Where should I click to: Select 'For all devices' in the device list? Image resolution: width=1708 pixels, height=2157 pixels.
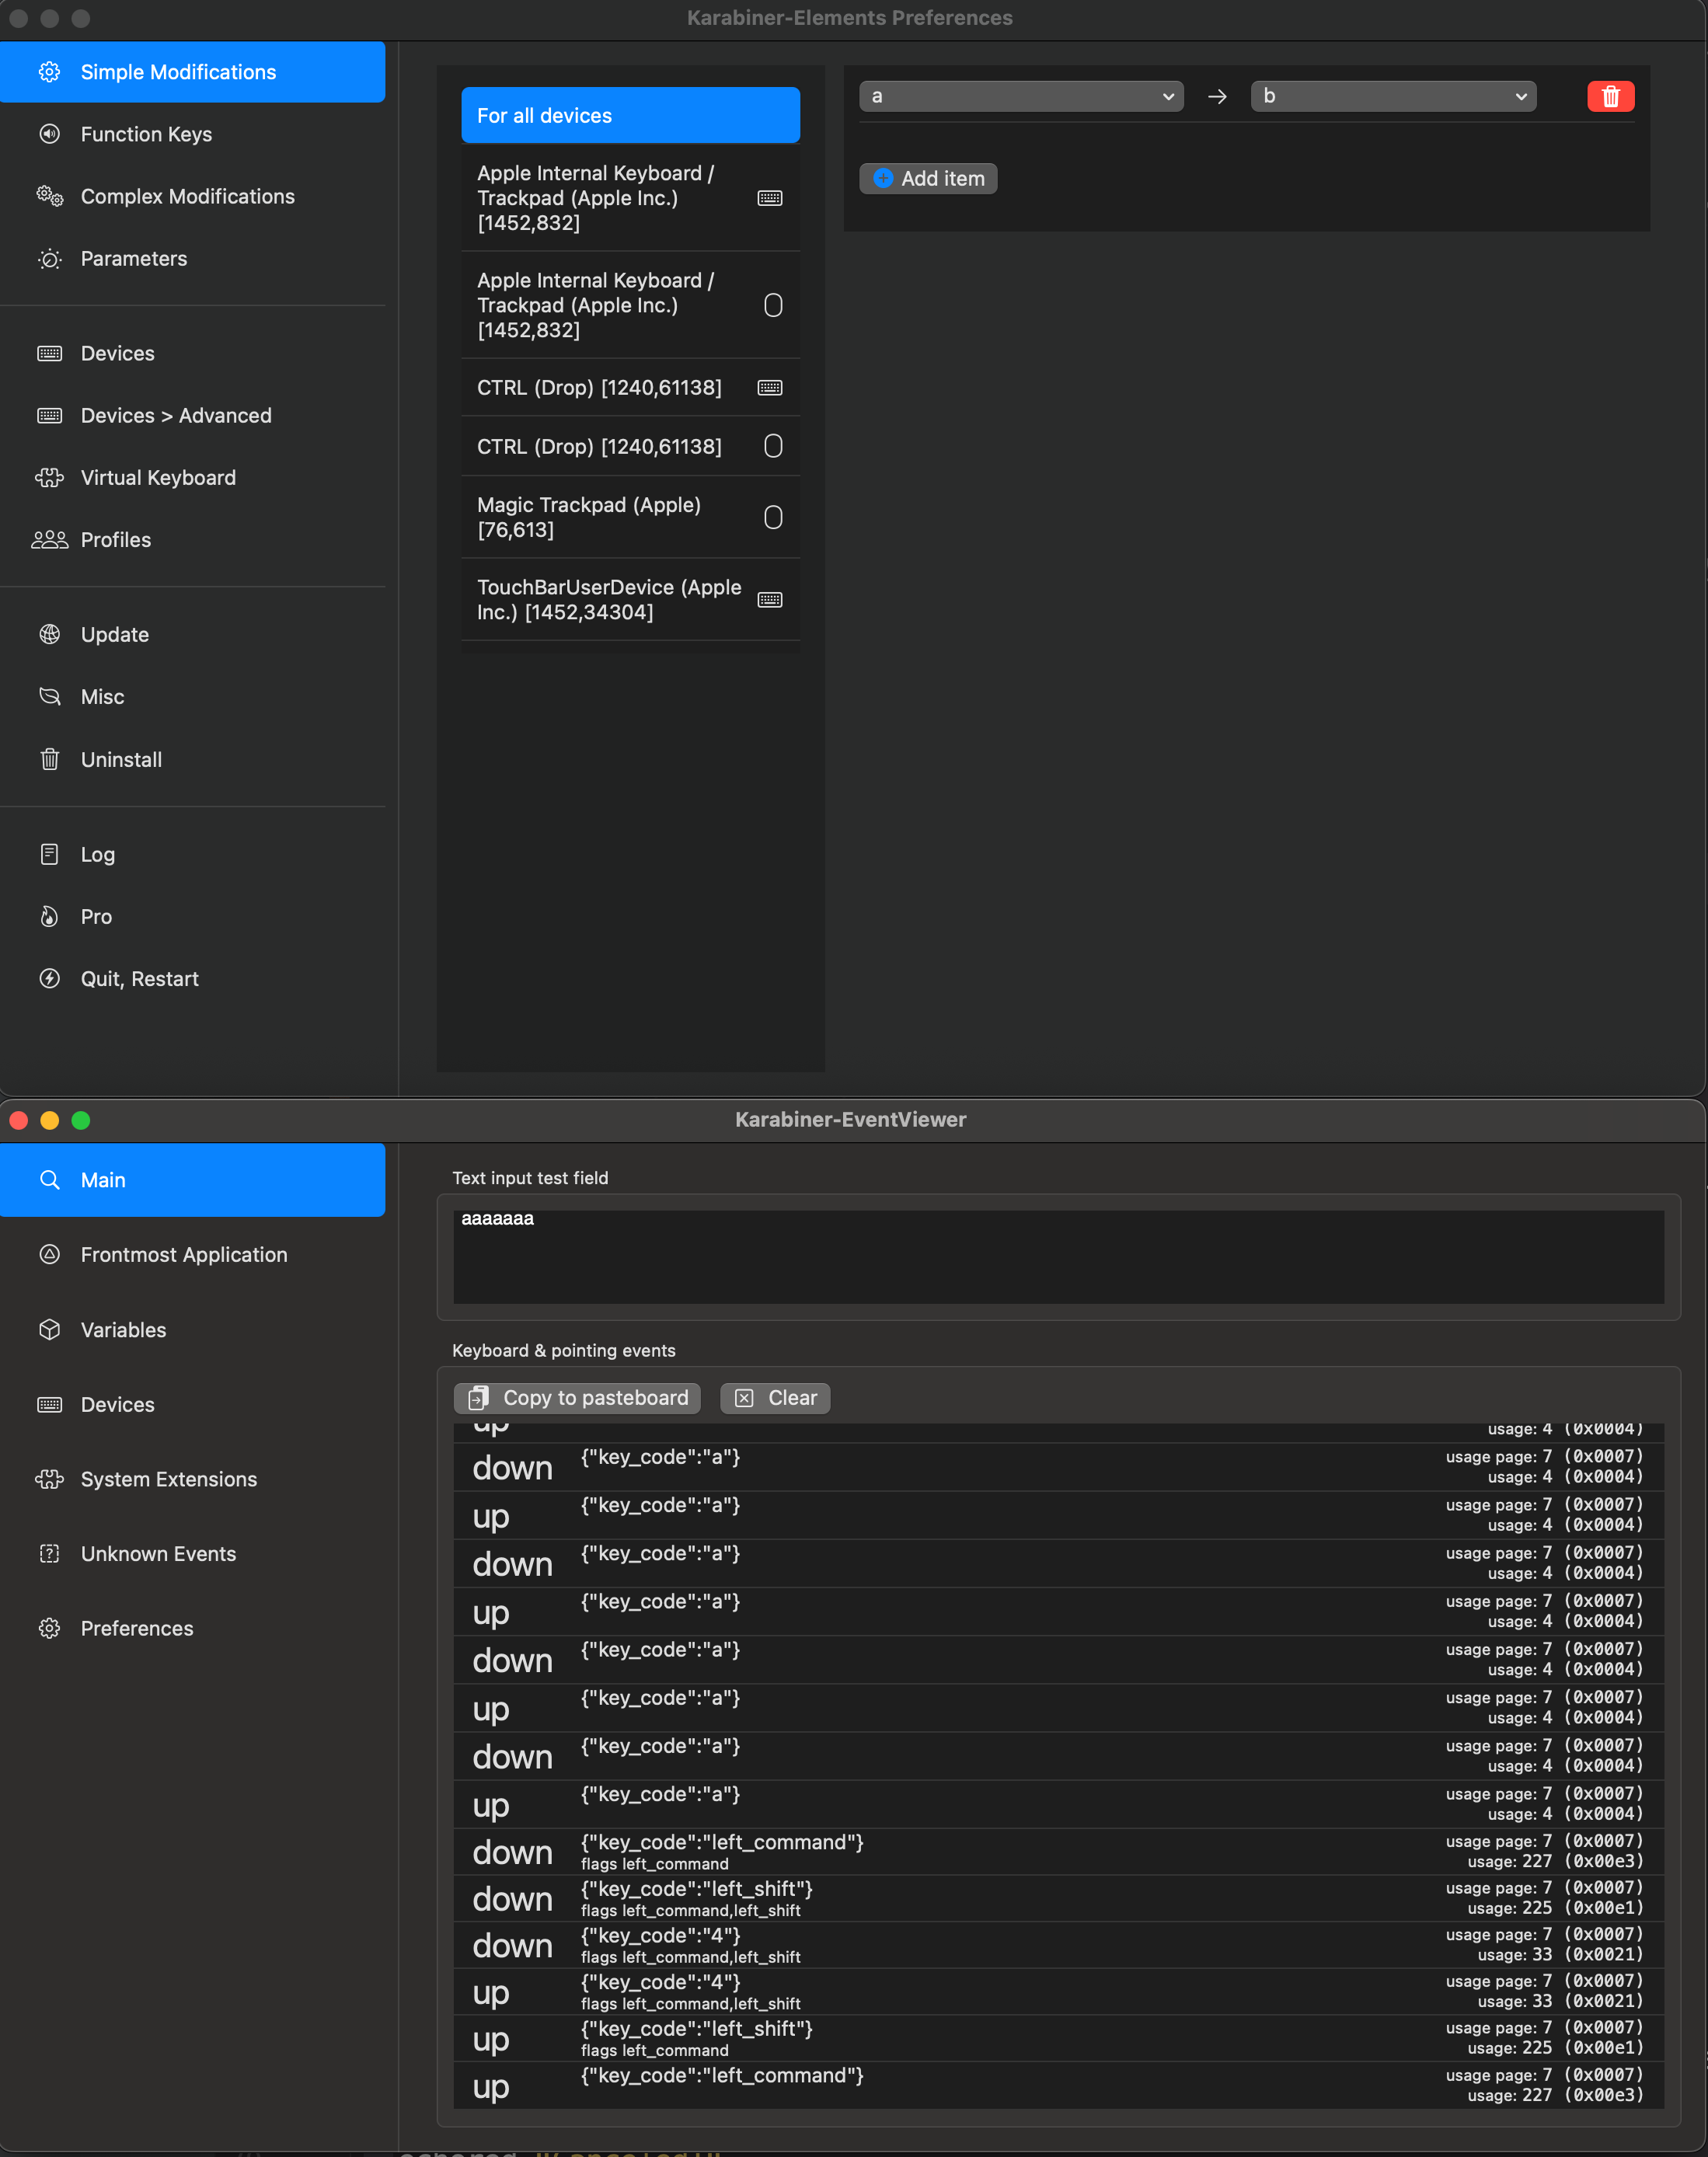click(x=629, y=115)
